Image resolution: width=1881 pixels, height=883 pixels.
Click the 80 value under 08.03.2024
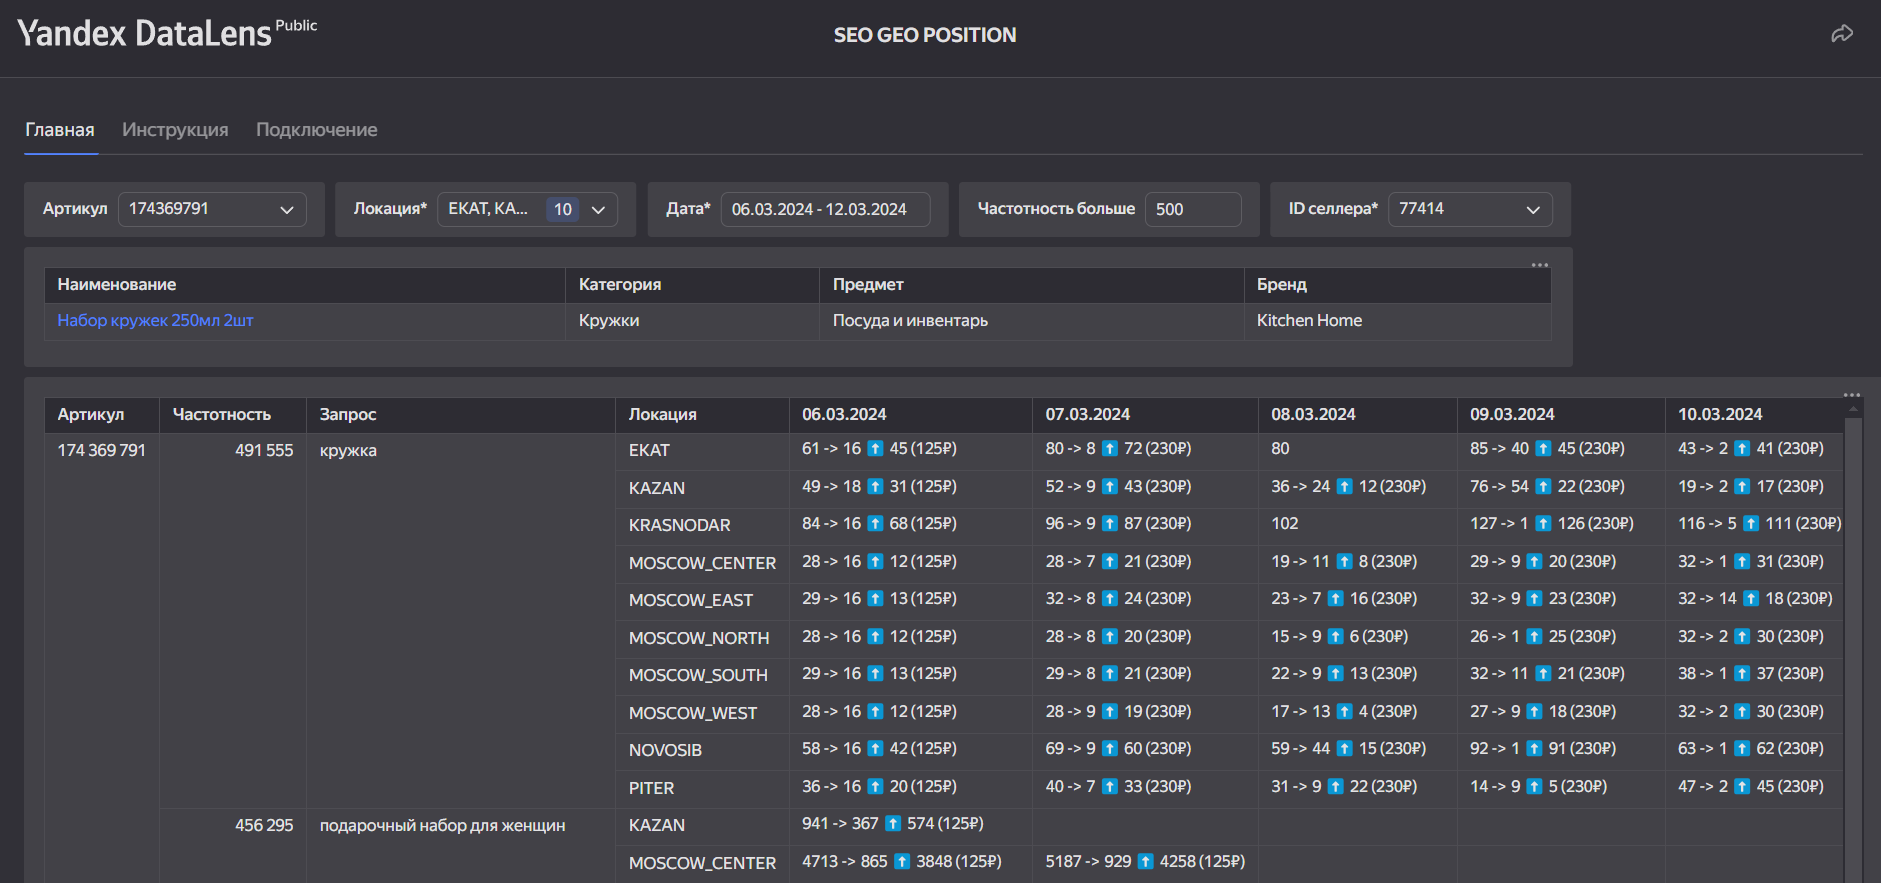(1280, 449)
